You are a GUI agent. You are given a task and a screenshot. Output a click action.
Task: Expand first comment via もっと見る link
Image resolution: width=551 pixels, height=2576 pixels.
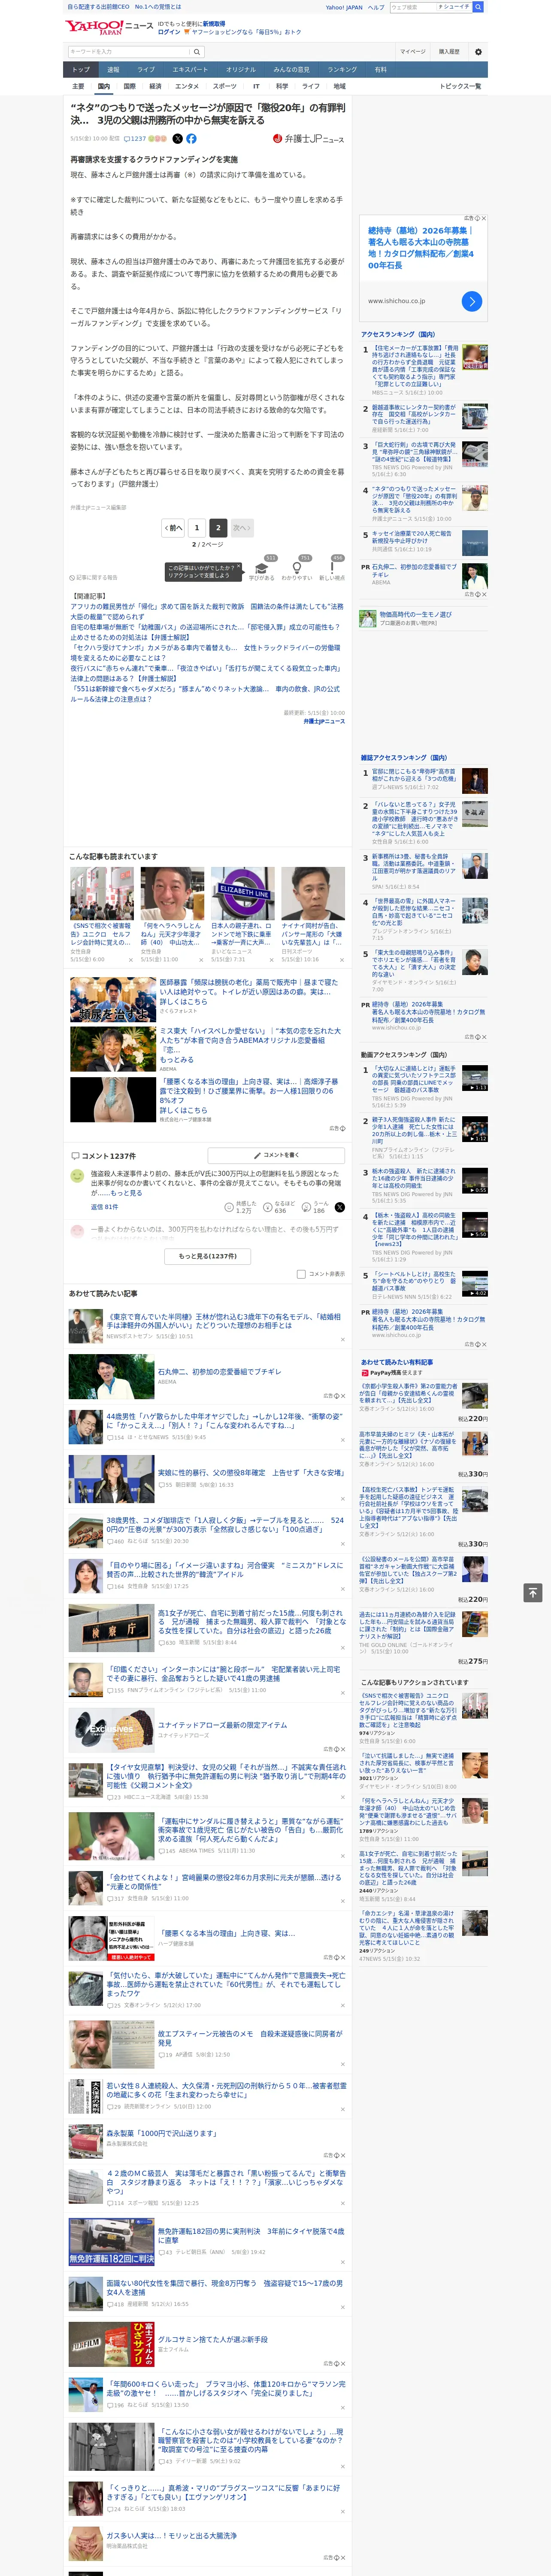point(126,1193)
